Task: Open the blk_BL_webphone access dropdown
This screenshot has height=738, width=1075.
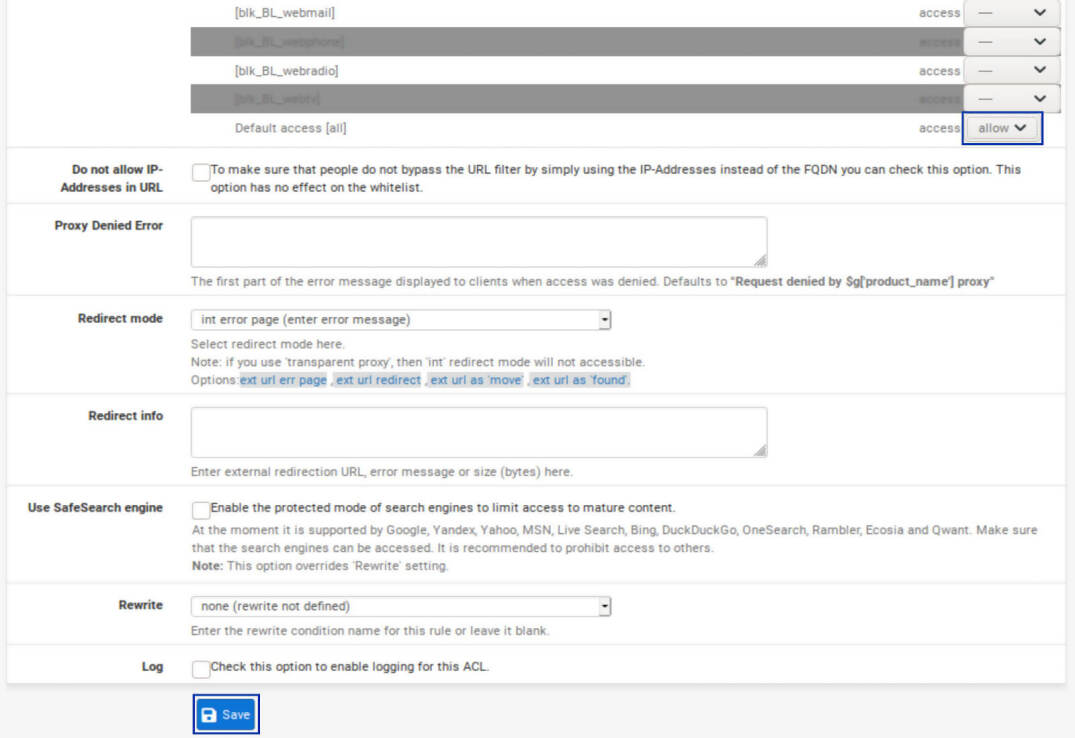Action: (1012, 41)
